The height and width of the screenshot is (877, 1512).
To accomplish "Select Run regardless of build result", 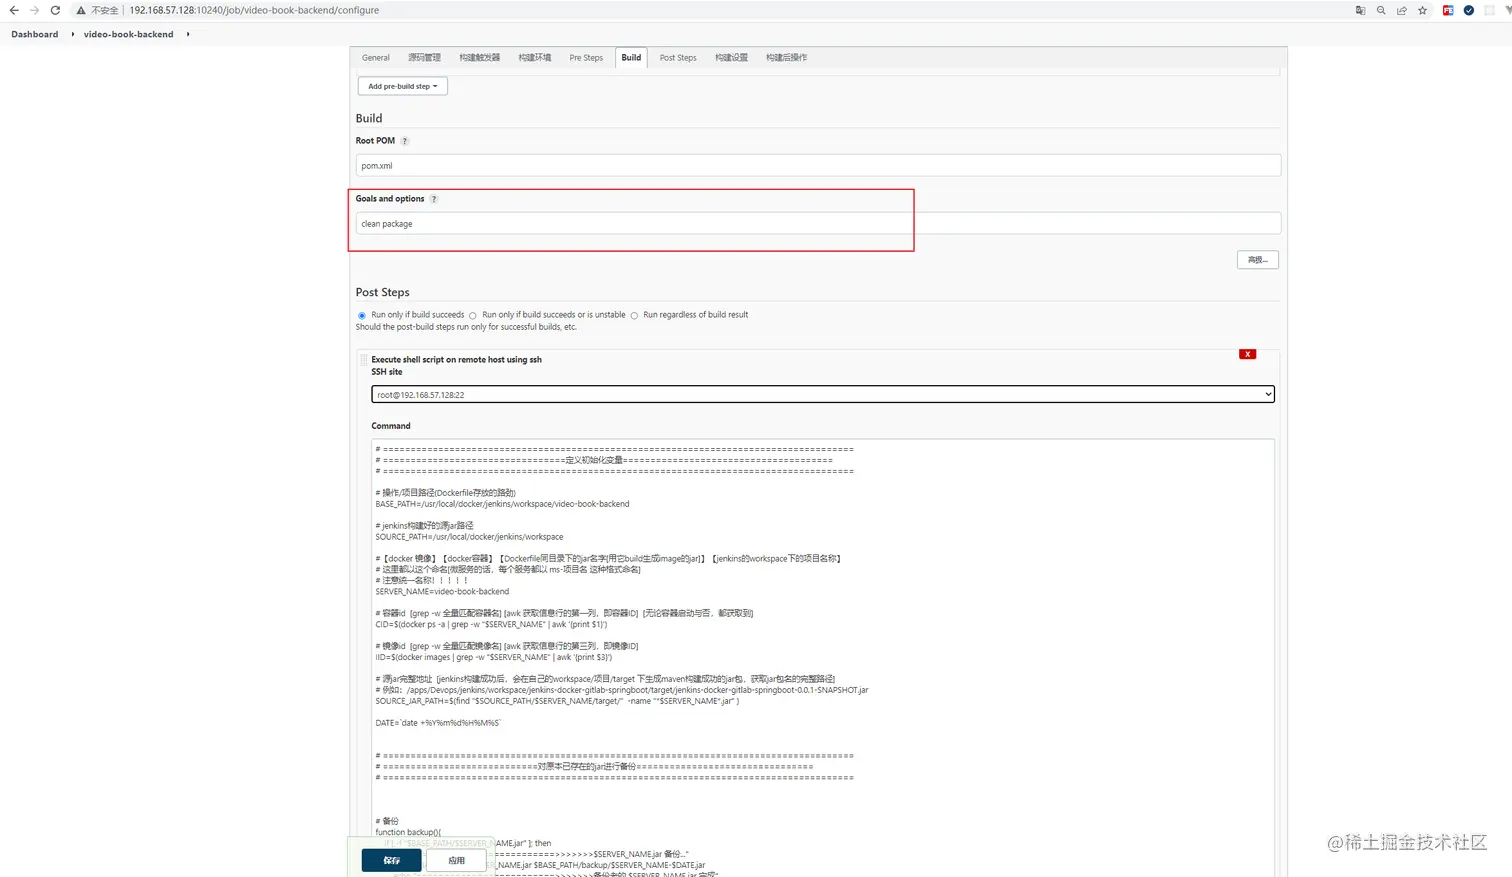I will [634, 315].
